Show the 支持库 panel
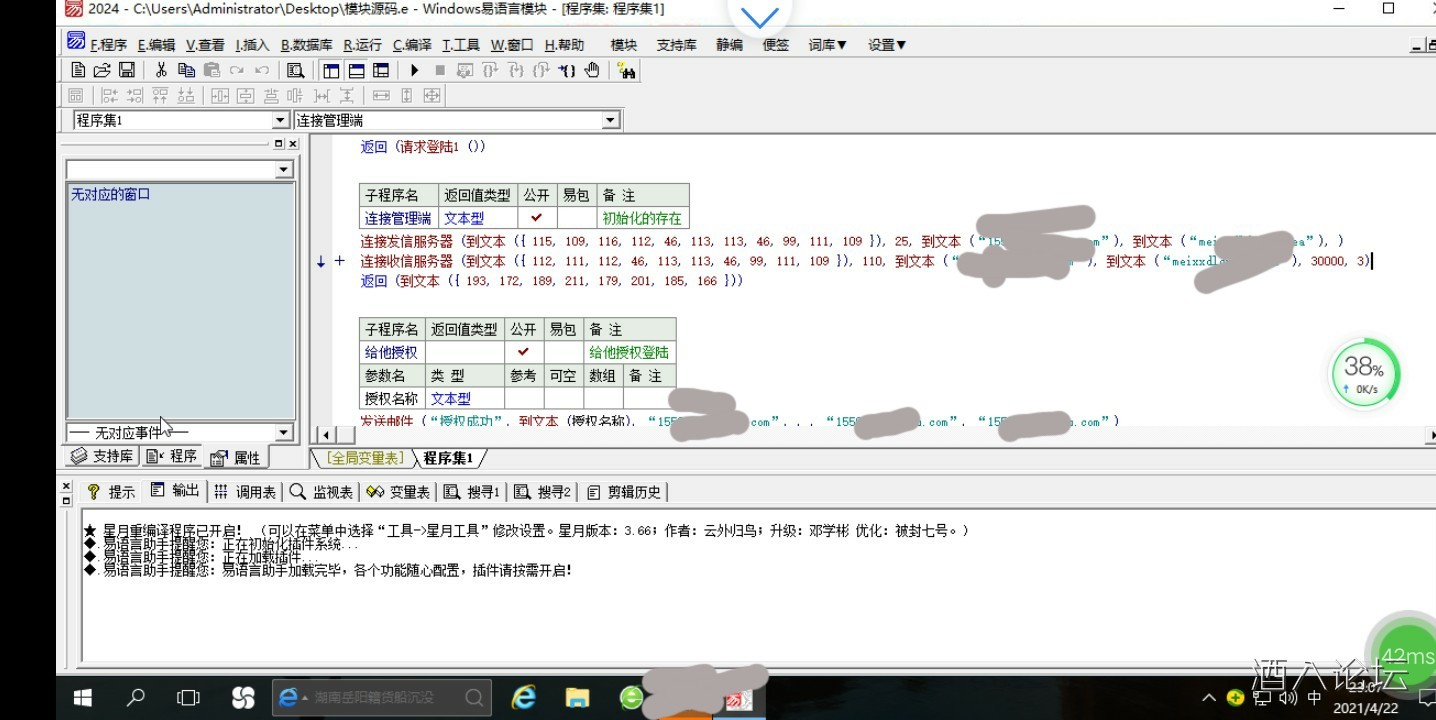Image resolution: width=1436 pixels, height=720 pixels. (x=100, y=456)
